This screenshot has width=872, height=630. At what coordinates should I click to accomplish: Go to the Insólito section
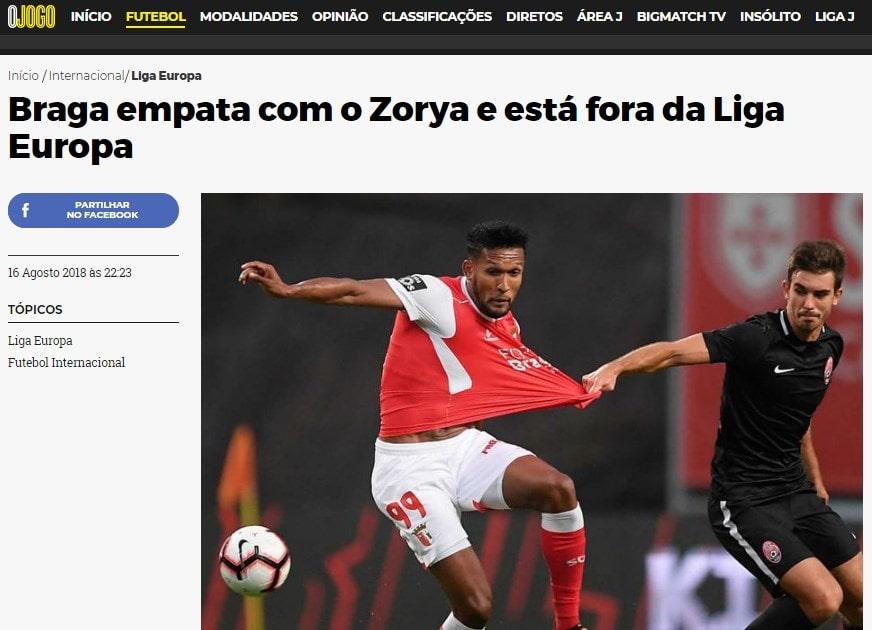pyautogui.click(x=770, y=17)
